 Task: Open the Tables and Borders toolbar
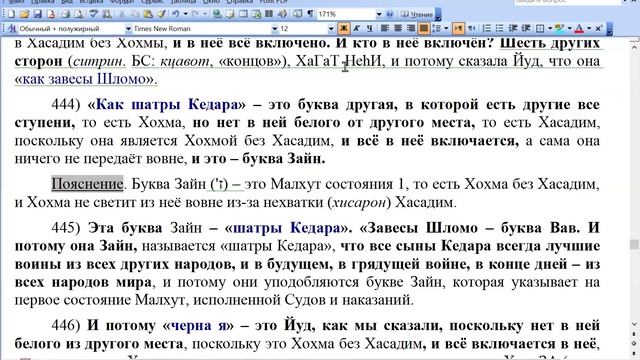tap(230, 14)
